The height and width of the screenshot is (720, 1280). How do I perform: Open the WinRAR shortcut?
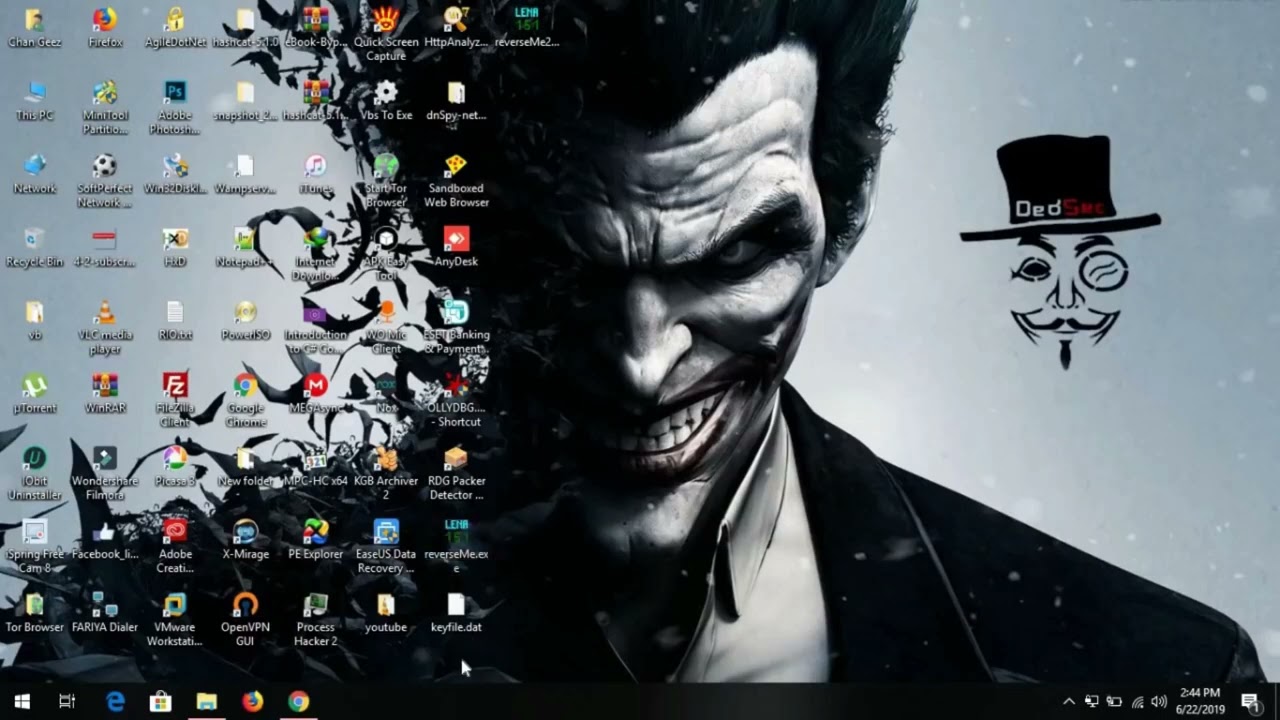point(105,393)
